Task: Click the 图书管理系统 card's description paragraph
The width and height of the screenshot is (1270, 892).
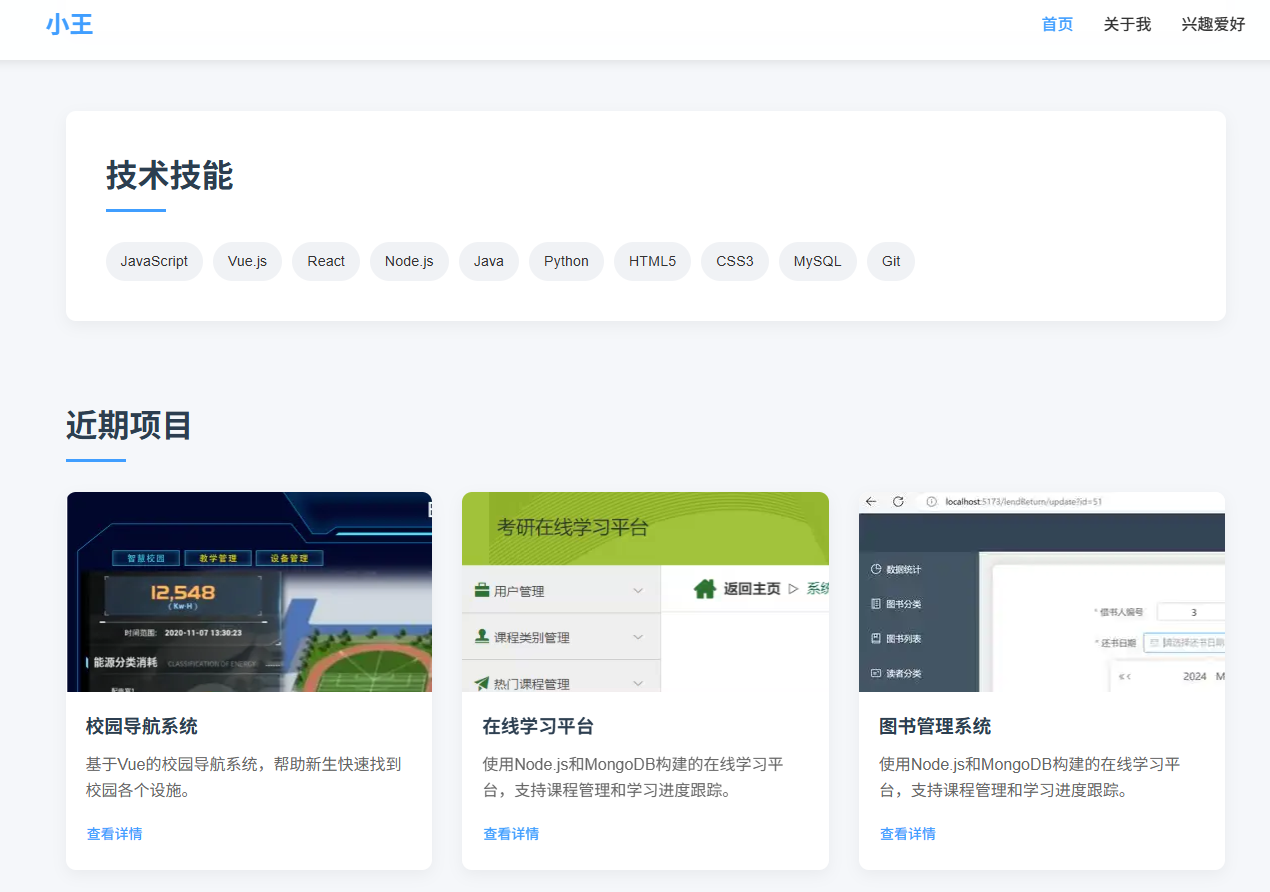Action: click(1031, 777)
